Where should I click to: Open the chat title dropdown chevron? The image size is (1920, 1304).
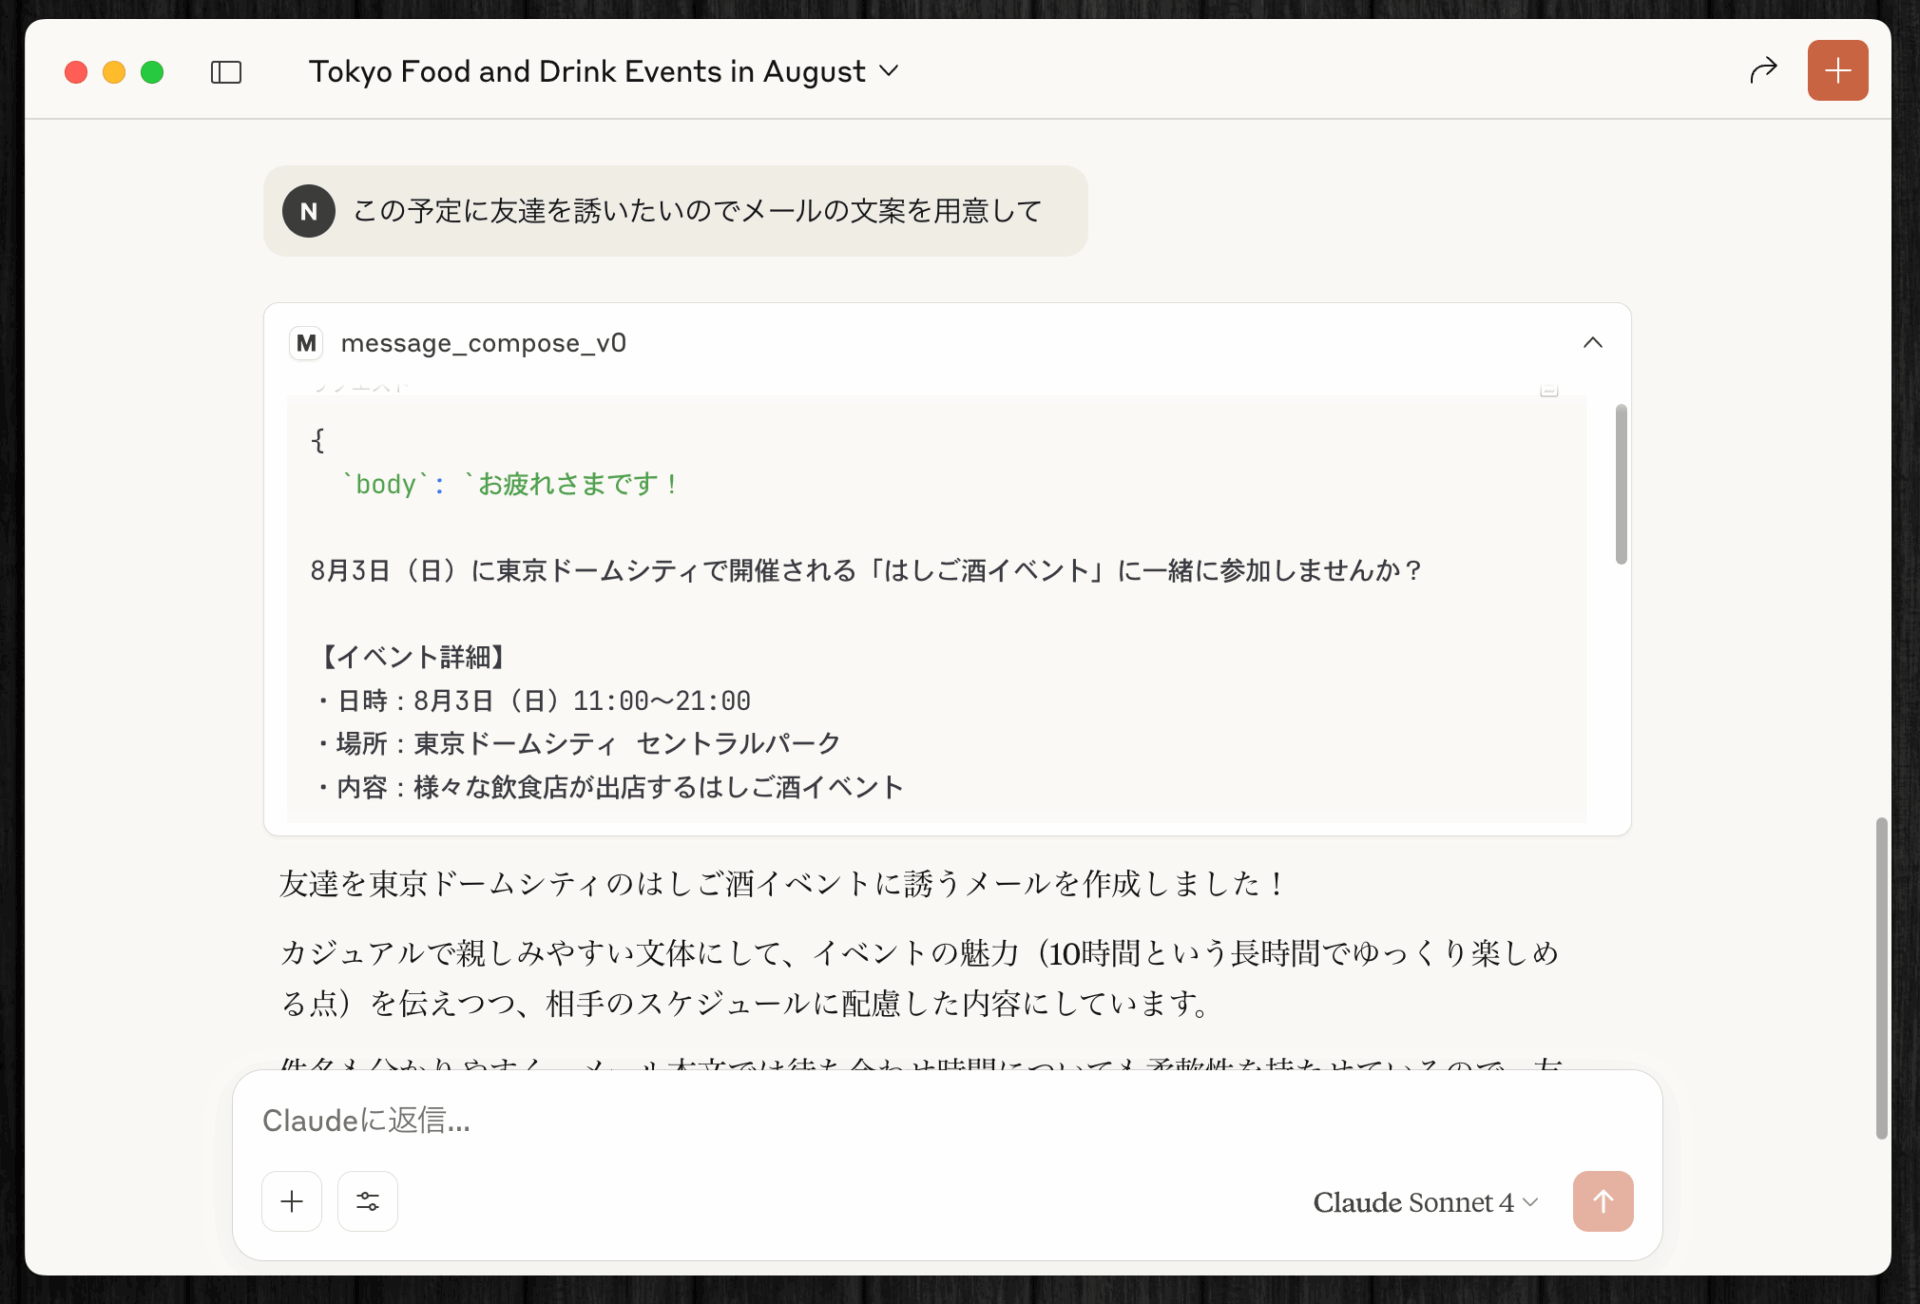889,71
